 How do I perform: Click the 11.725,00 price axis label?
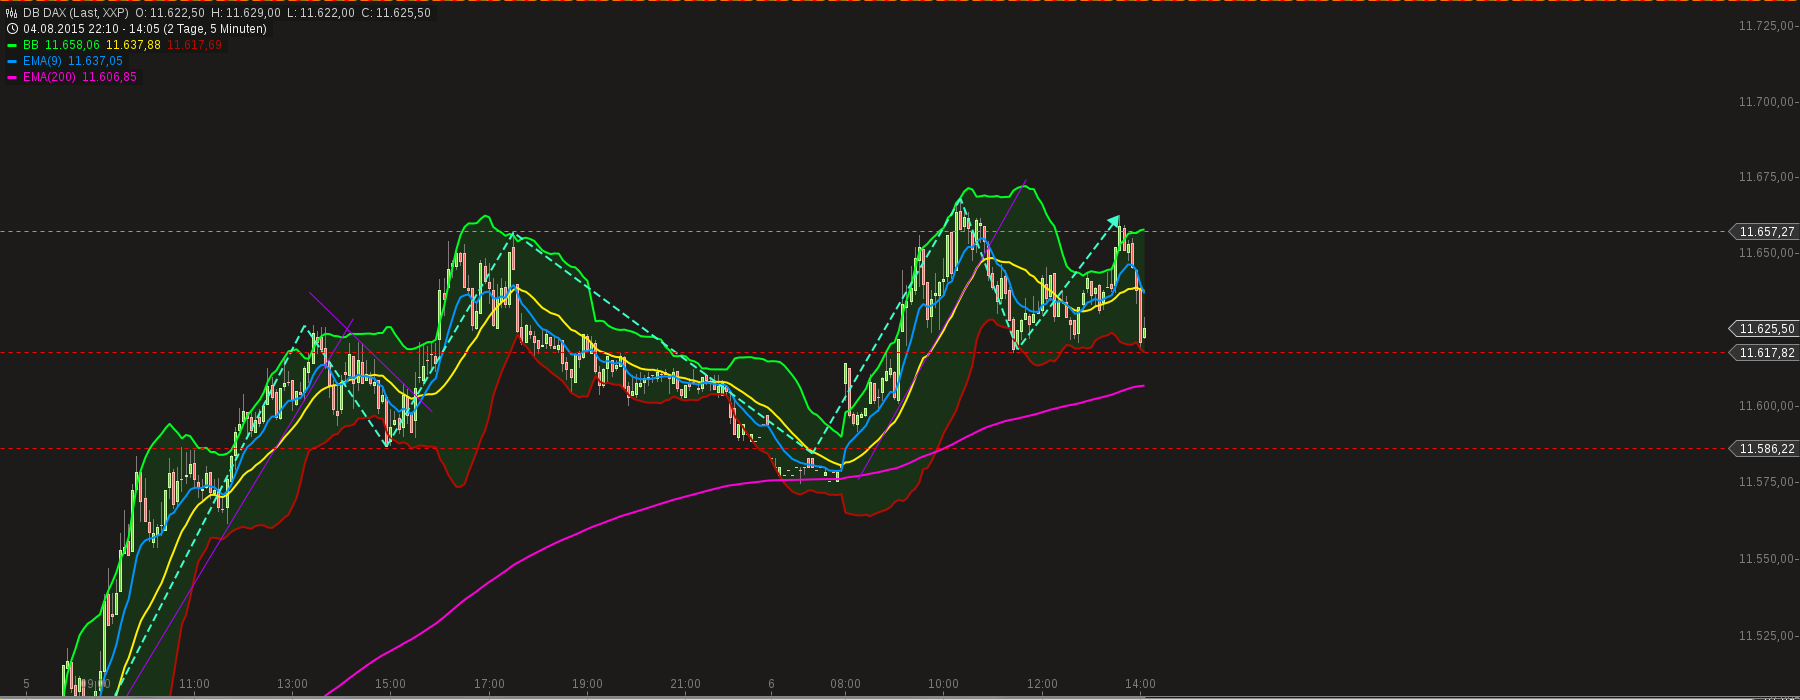point(1767,25)
